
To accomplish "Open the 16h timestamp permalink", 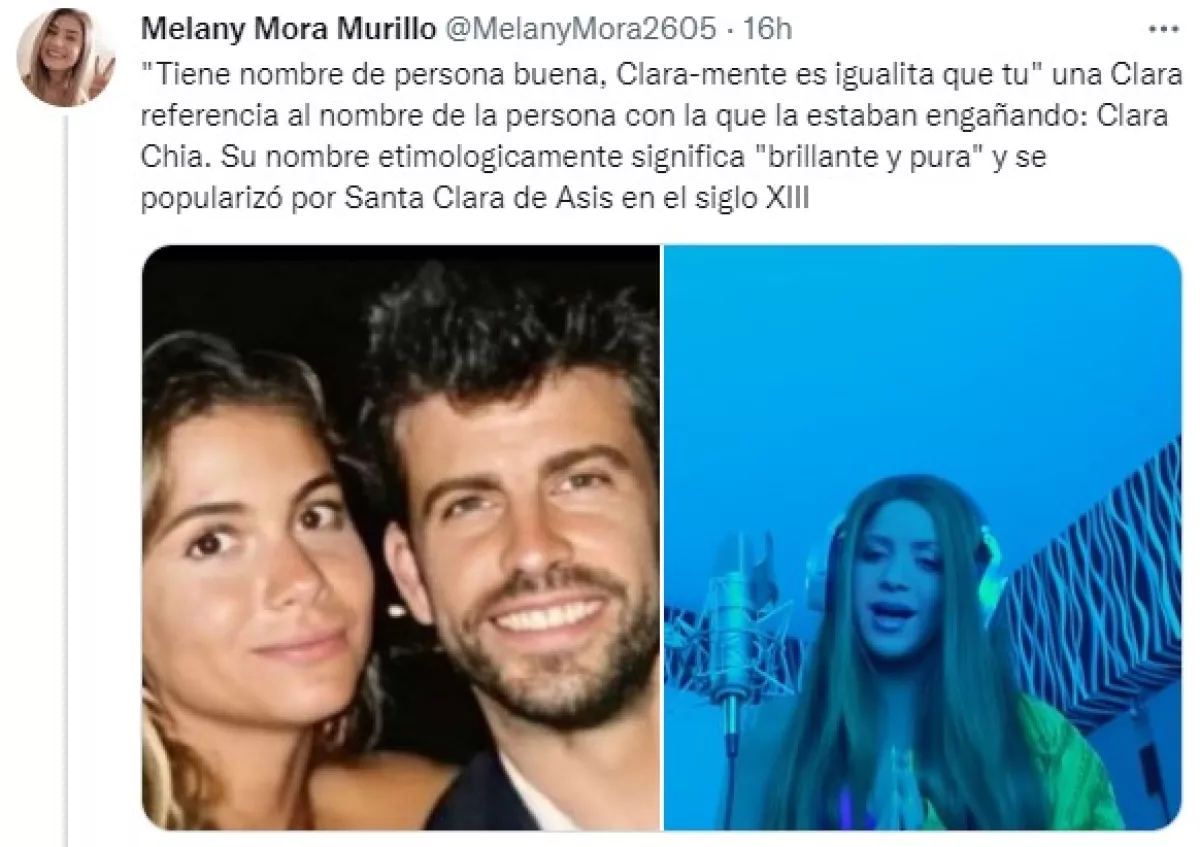I will tap(768, 29).
